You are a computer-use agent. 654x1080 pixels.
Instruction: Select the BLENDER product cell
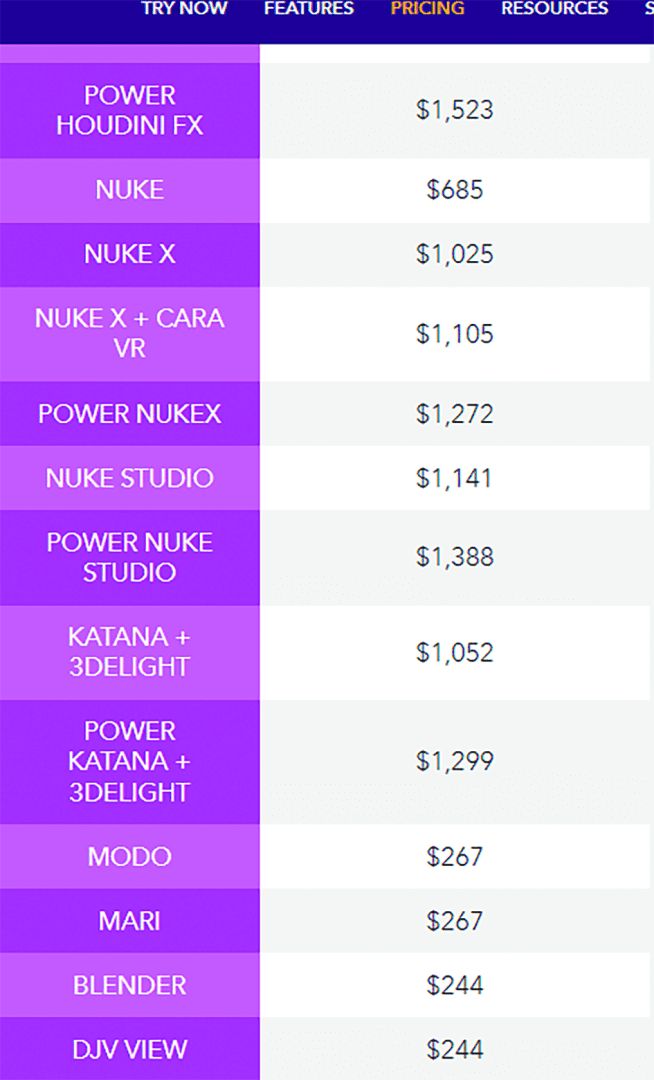coord(130,985)
